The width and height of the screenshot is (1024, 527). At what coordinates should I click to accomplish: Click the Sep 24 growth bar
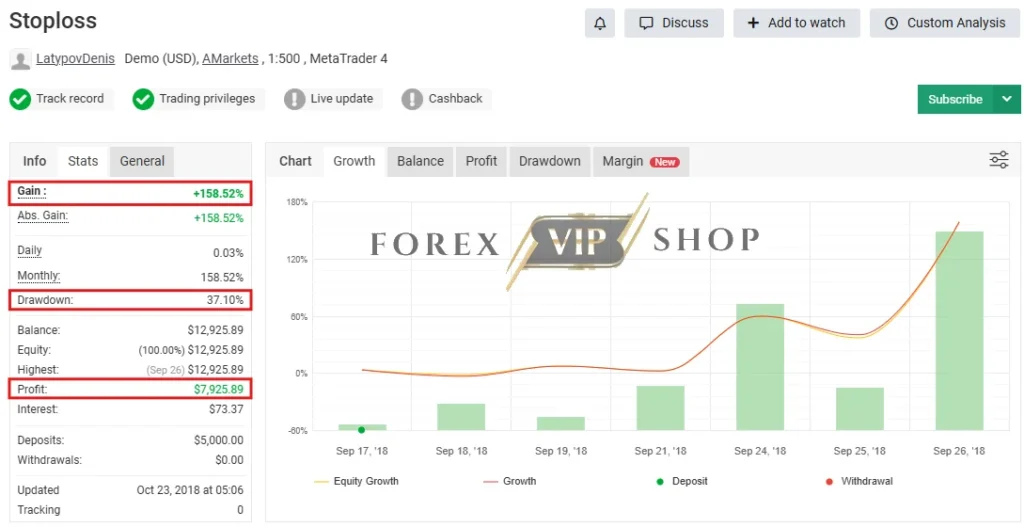pos(760,367)
